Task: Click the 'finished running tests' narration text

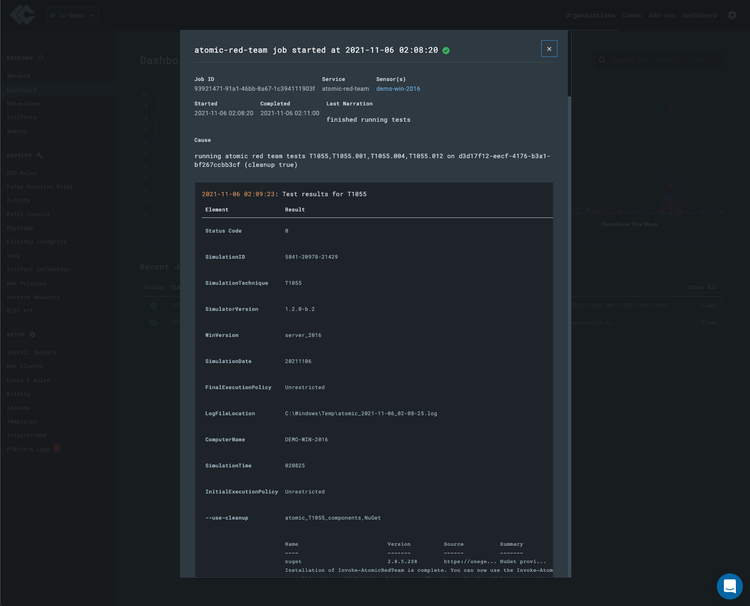Action: click(x=368, y=120)
